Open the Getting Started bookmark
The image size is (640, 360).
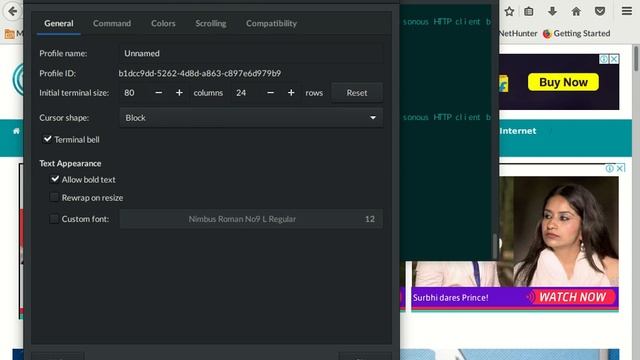[576, 33]
